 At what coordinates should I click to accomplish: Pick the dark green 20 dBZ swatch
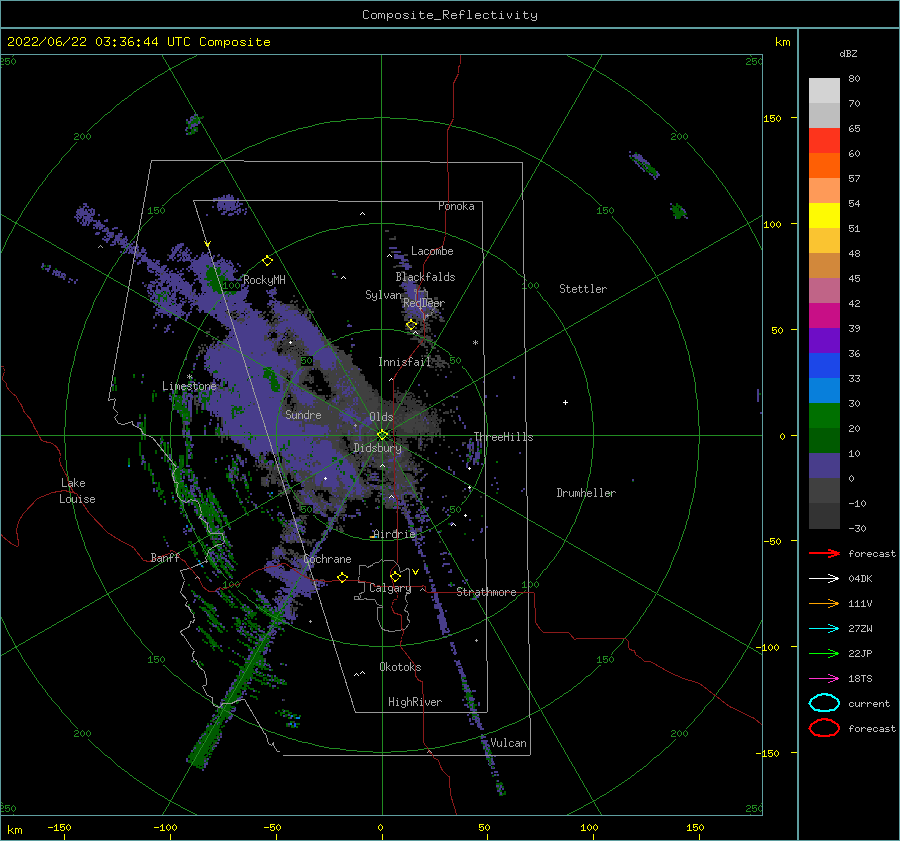coord(824,440)
